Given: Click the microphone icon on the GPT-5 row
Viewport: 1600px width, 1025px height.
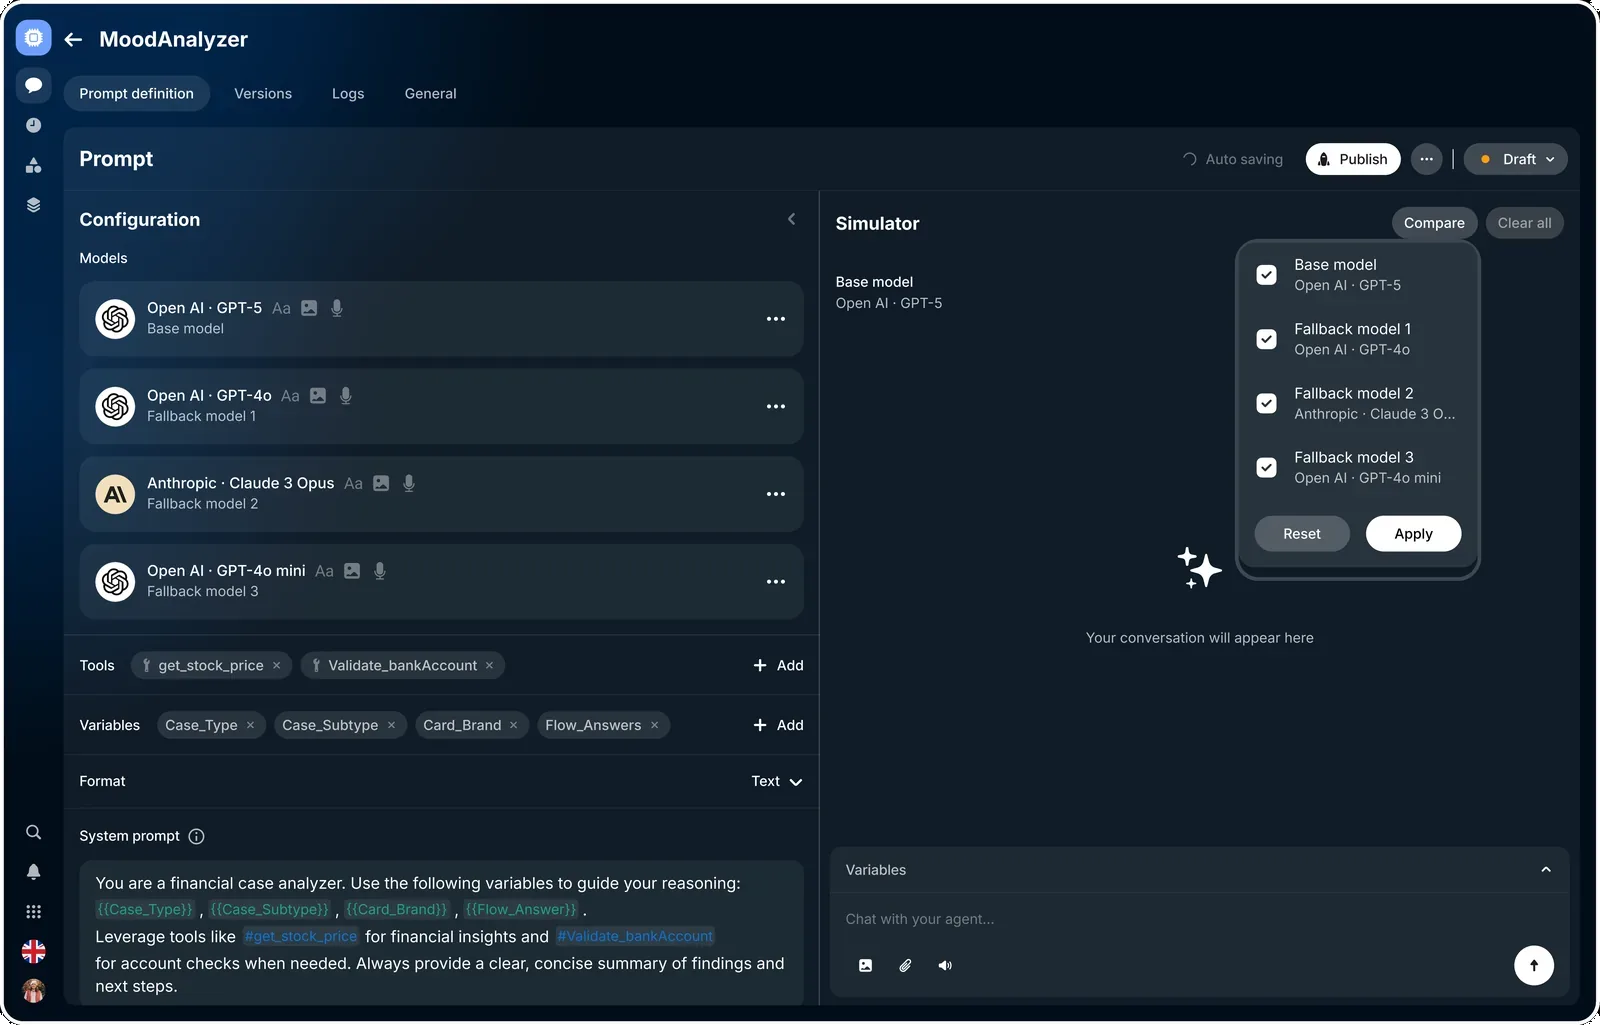Looking at the screenshot, I should 337,308.
